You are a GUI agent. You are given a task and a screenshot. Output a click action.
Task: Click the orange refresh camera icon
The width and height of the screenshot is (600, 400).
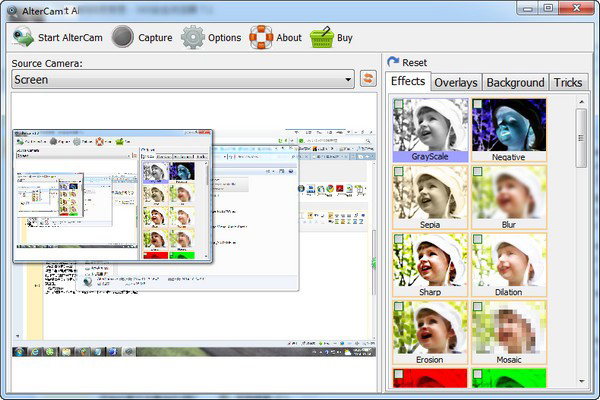[x=368, y=79]
